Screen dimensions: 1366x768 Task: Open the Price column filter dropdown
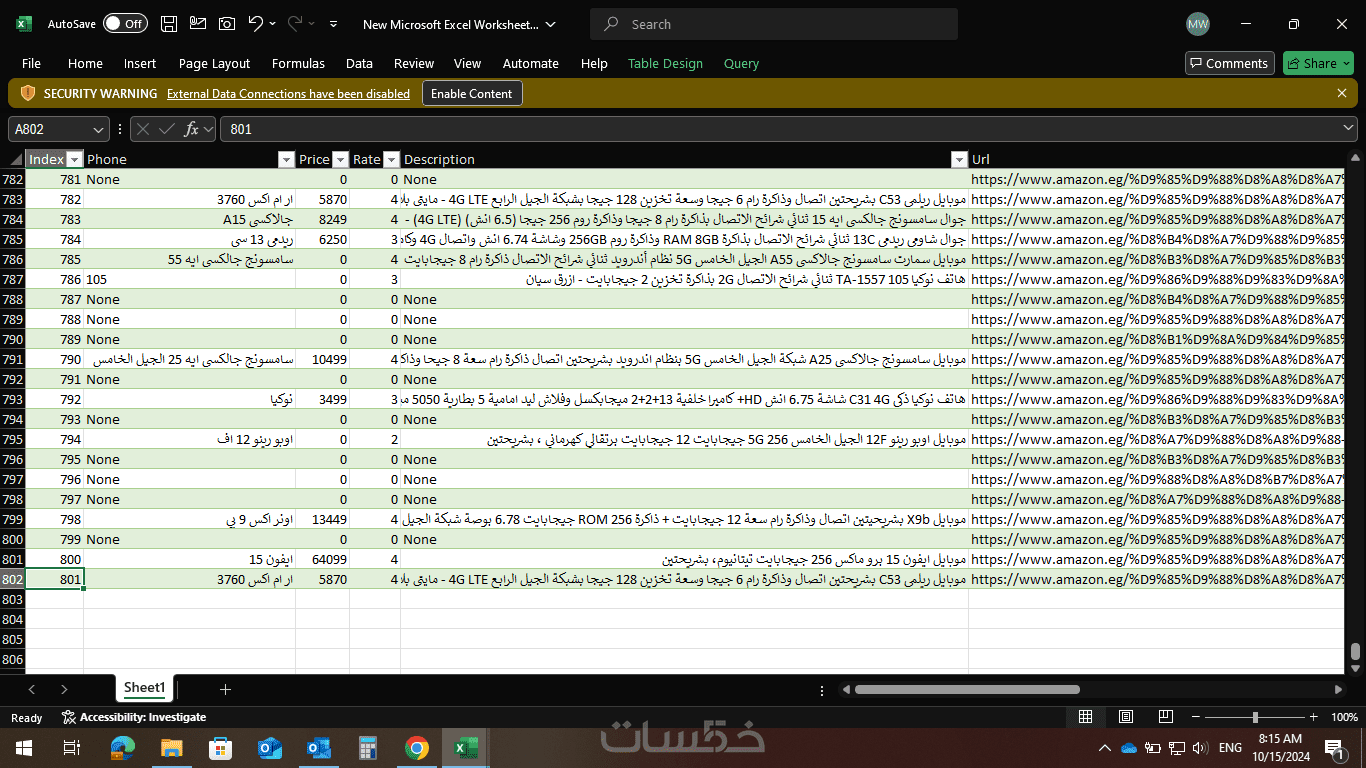click(340, 159)
